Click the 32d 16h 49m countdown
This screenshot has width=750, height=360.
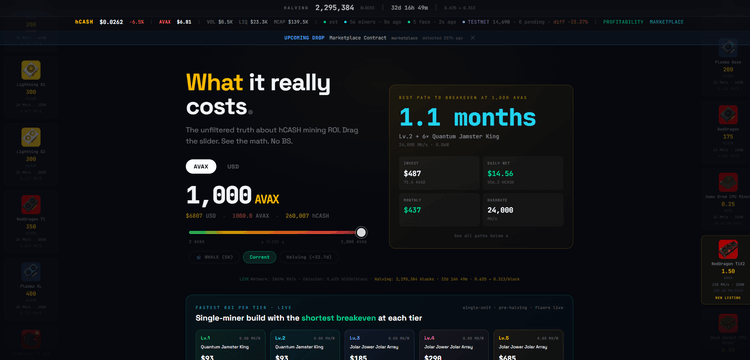[409, 8]
